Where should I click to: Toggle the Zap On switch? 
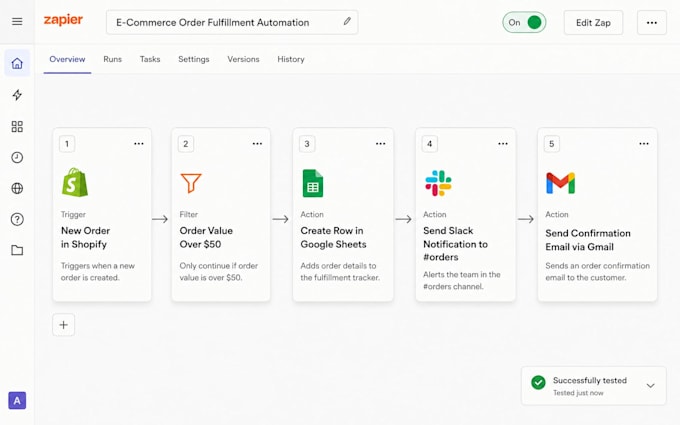524,22
